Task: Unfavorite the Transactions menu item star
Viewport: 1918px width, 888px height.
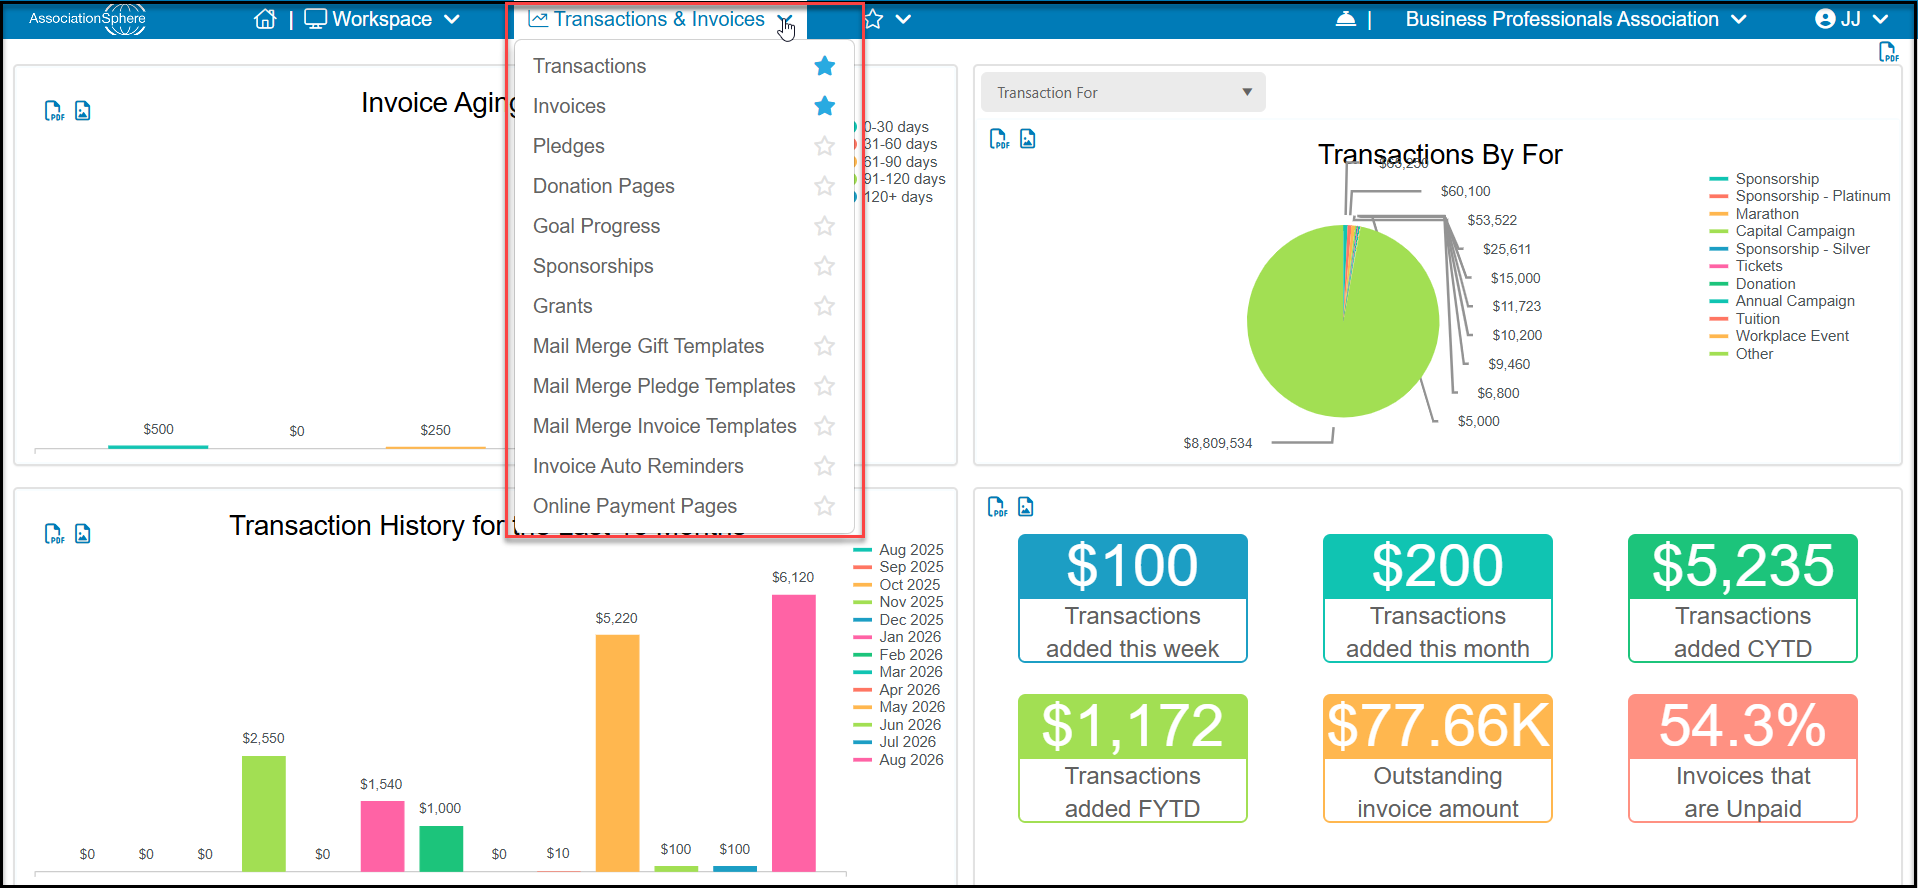Action: tap(824, 66)
